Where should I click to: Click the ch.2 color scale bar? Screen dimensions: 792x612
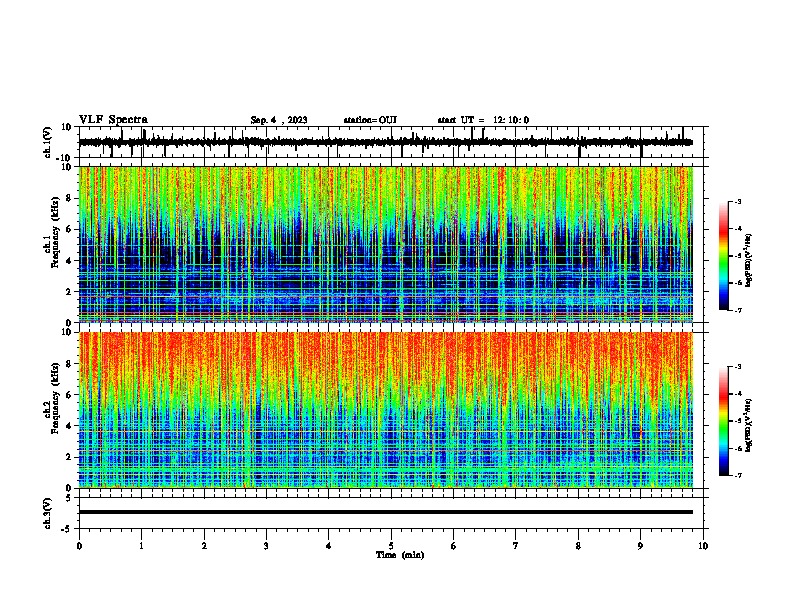coord(724,421)
